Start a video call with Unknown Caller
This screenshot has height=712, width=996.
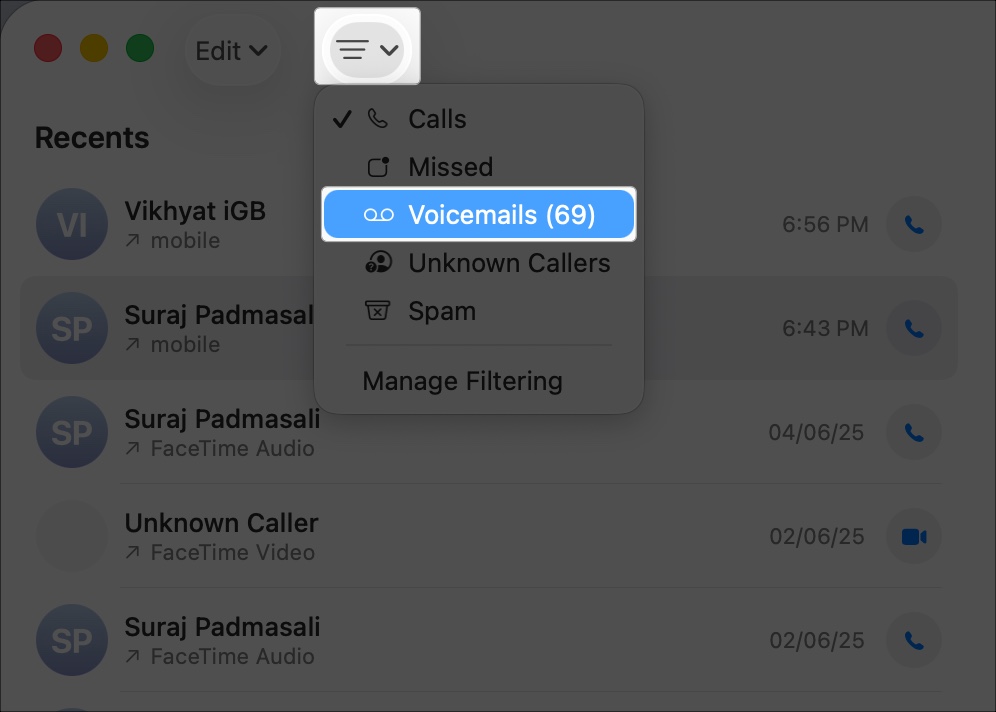point(914,536)
